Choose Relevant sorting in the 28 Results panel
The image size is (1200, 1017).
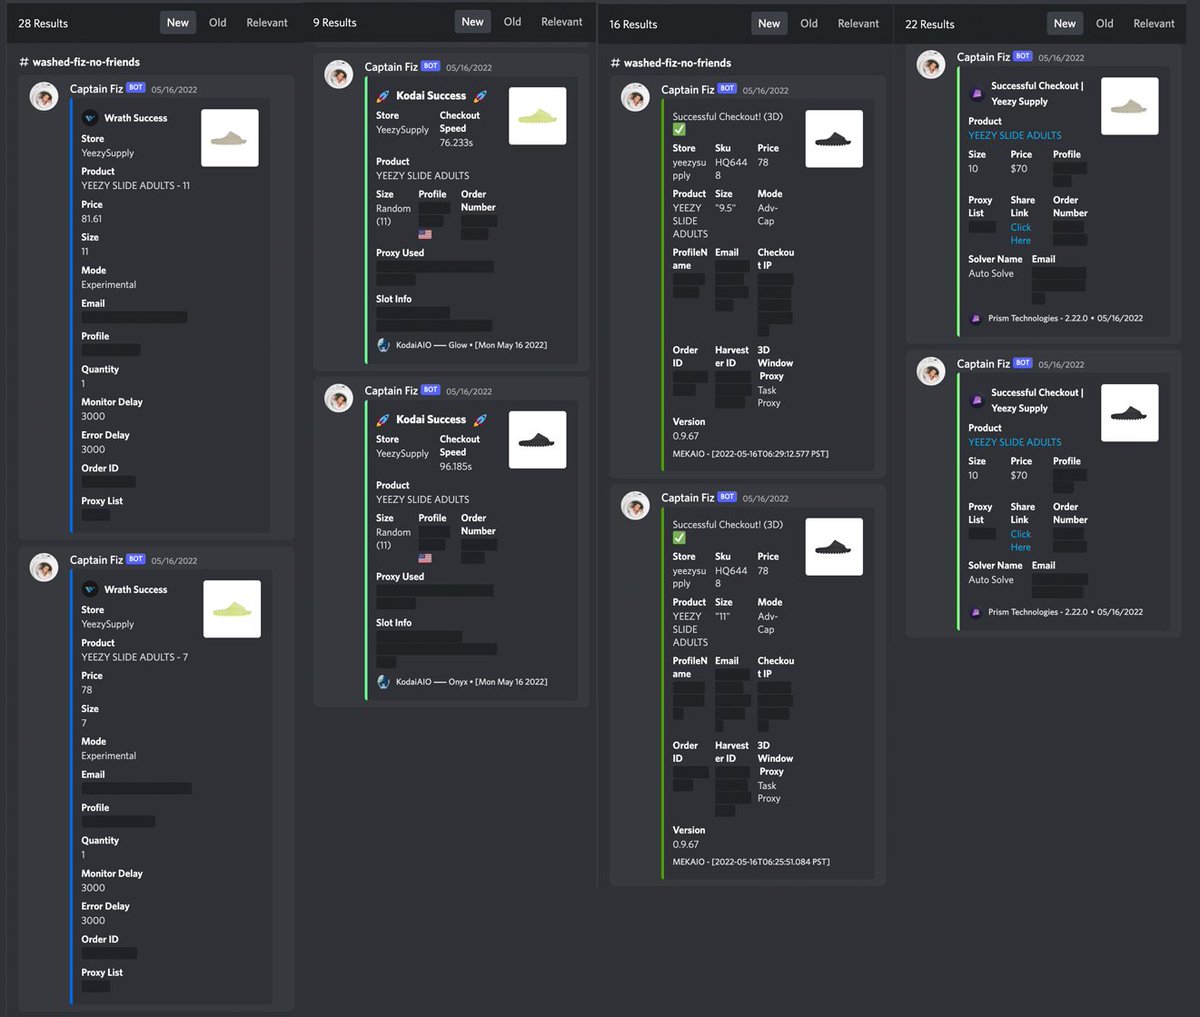pyautogui.click(x=267, y=23)
